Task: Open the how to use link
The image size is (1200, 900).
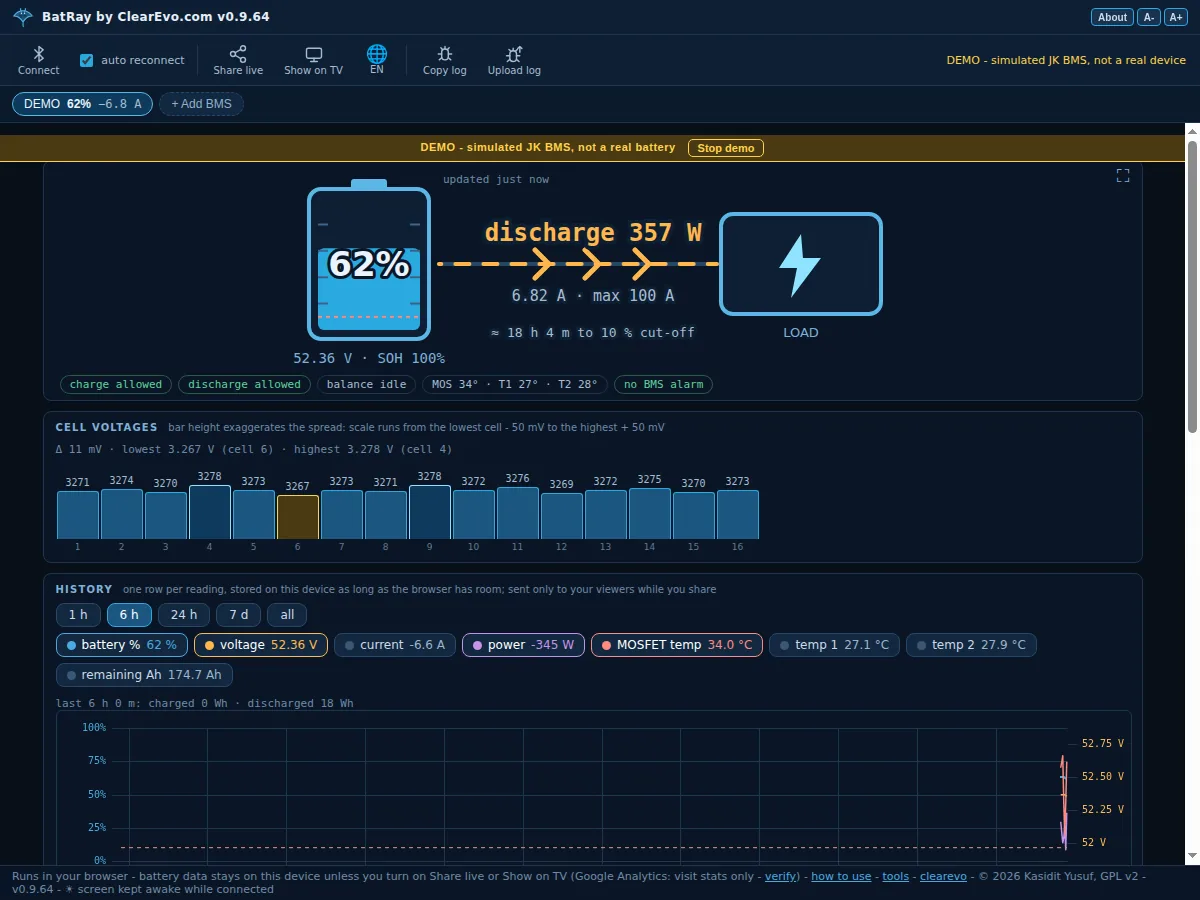Action: pyautogui.click(x=841, y=876)
